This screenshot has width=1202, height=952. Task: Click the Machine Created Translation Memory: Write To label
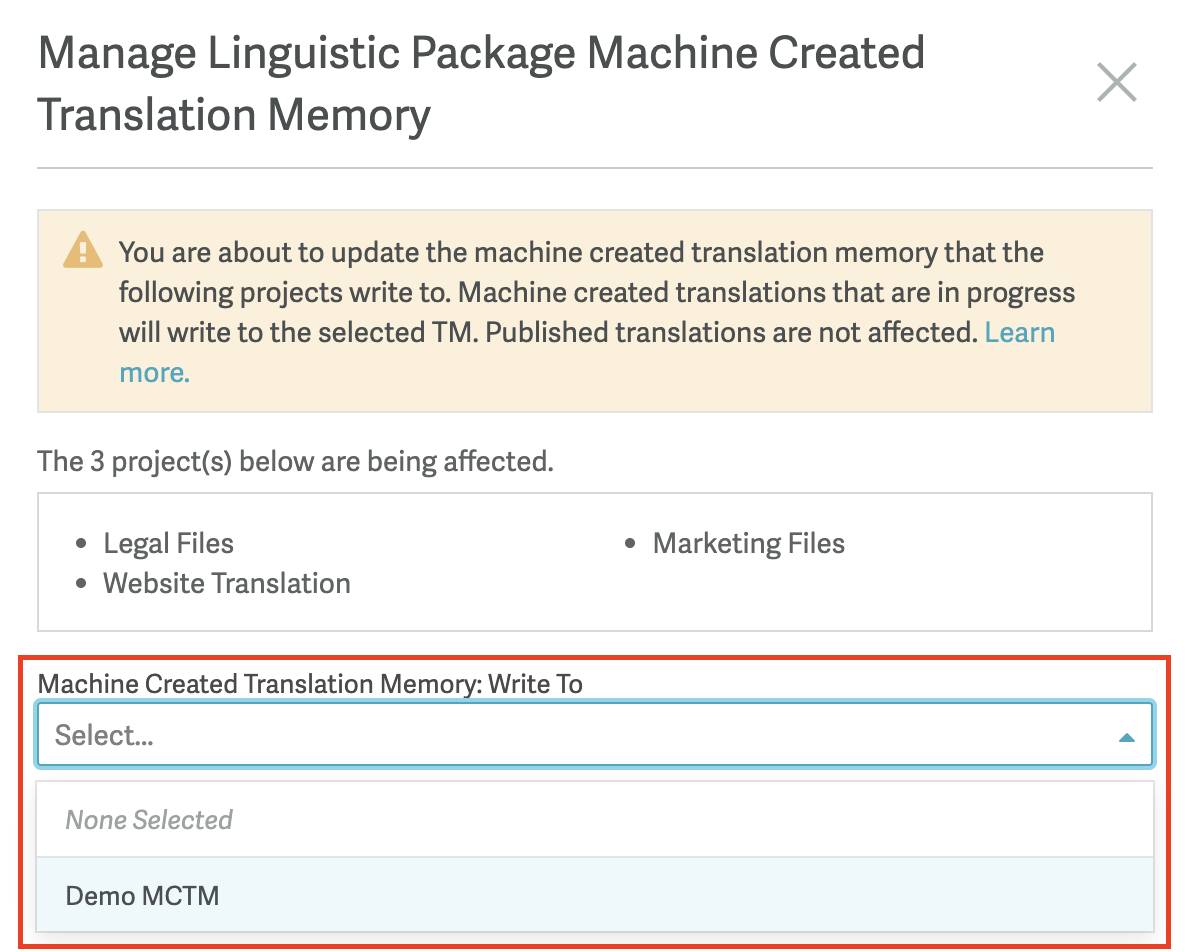(x=310, y=684)
